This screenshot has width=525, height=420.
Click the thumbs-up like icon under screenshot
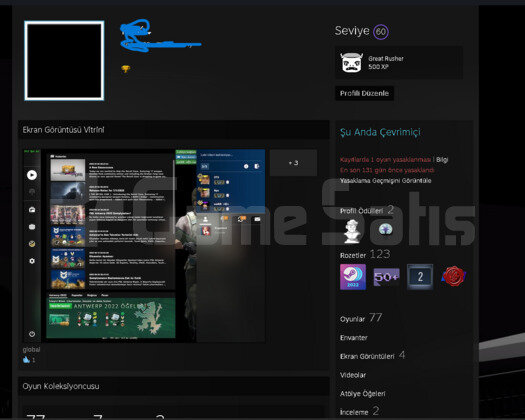click(x=26, y=360)
